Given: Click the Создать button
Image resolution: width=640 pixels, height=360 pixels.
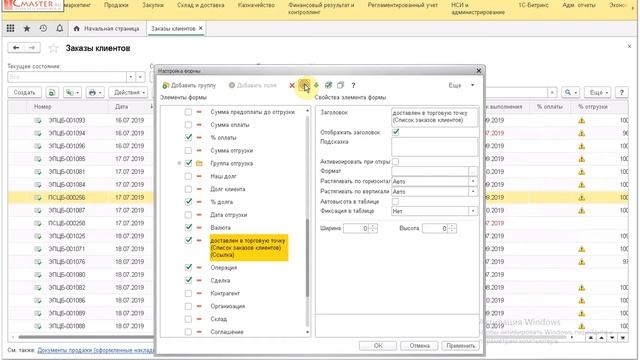Looking at the screenshot, I should [x=24, y=93].
